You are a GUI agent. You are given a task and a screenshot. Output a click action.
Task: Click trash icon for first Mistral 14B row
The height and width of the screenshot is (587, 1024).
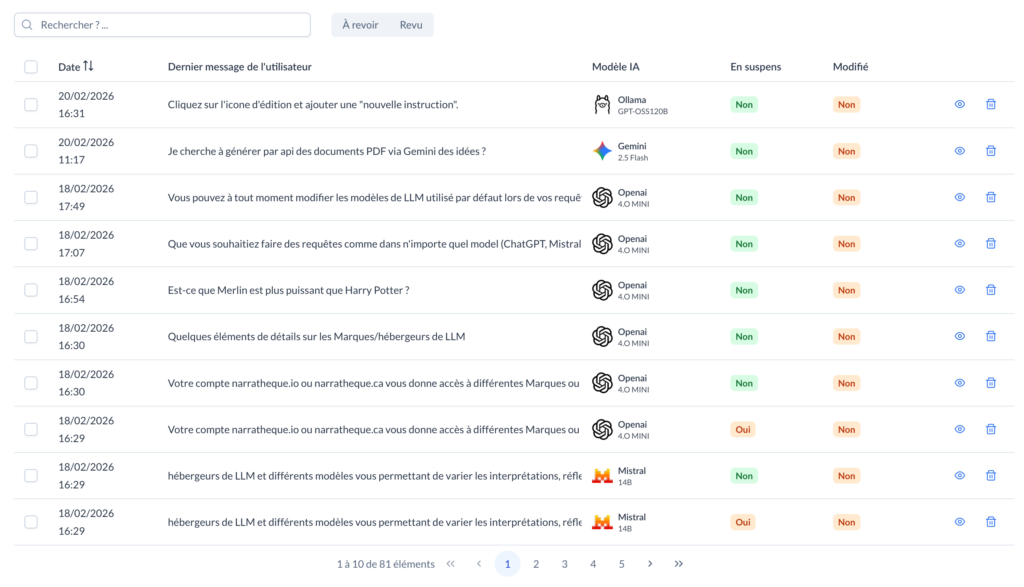pos(991,476)
